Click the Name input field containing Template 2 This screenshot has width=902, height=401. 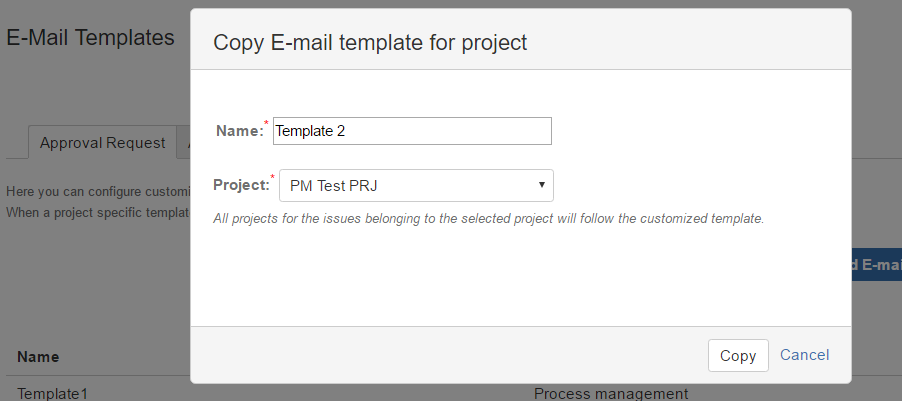(411, 130)
